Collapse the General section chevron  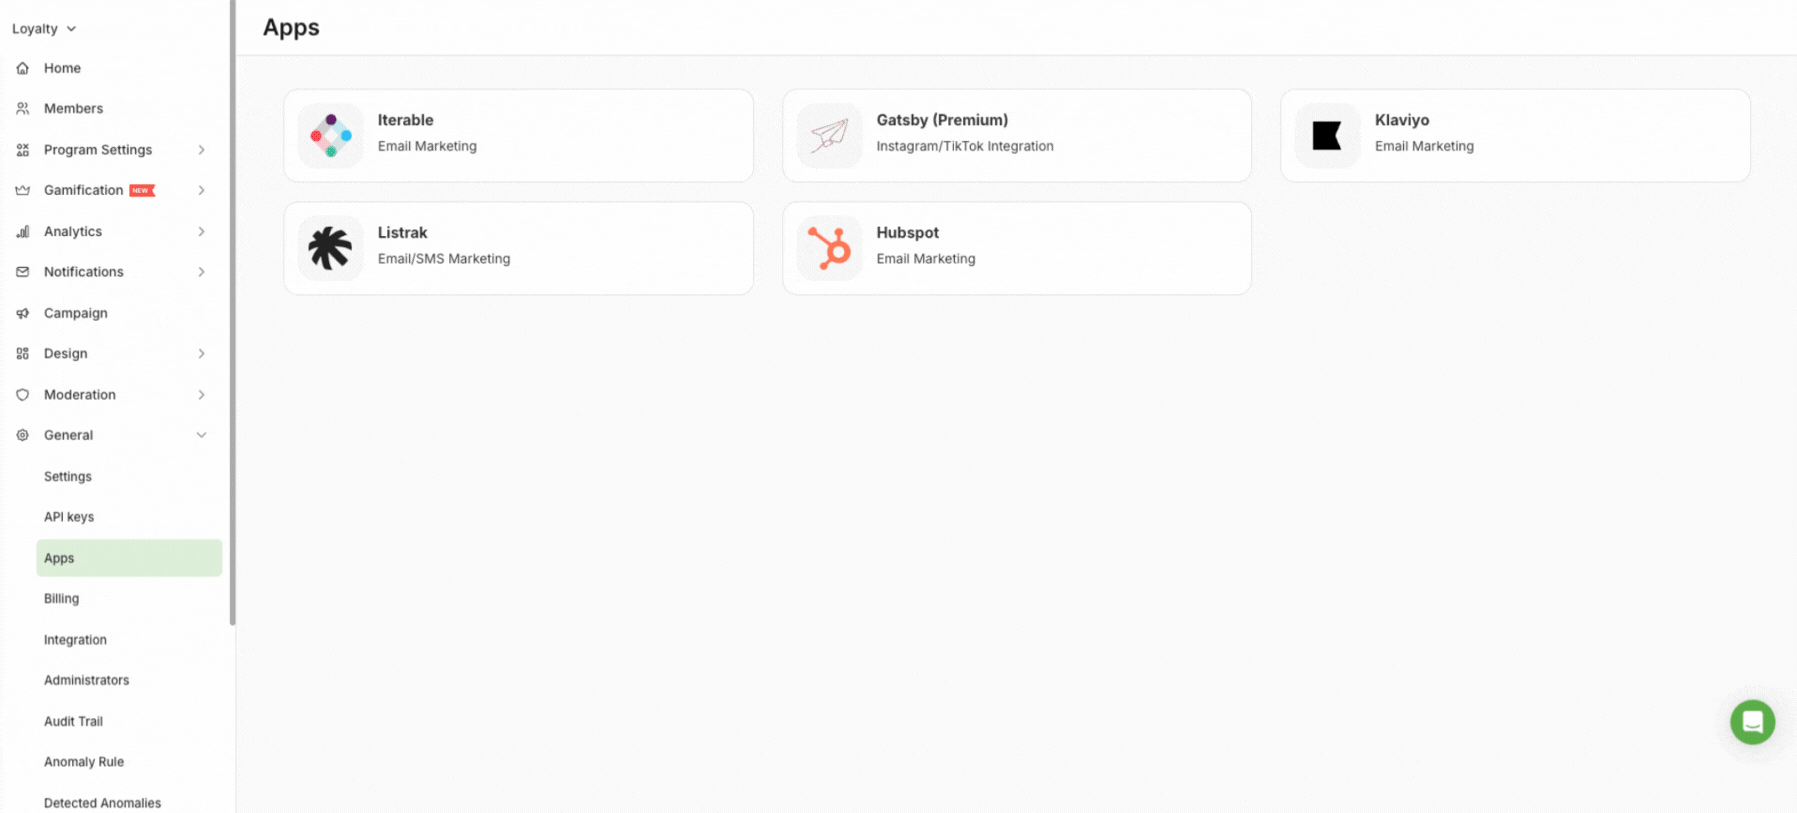[x=201, y=435]
